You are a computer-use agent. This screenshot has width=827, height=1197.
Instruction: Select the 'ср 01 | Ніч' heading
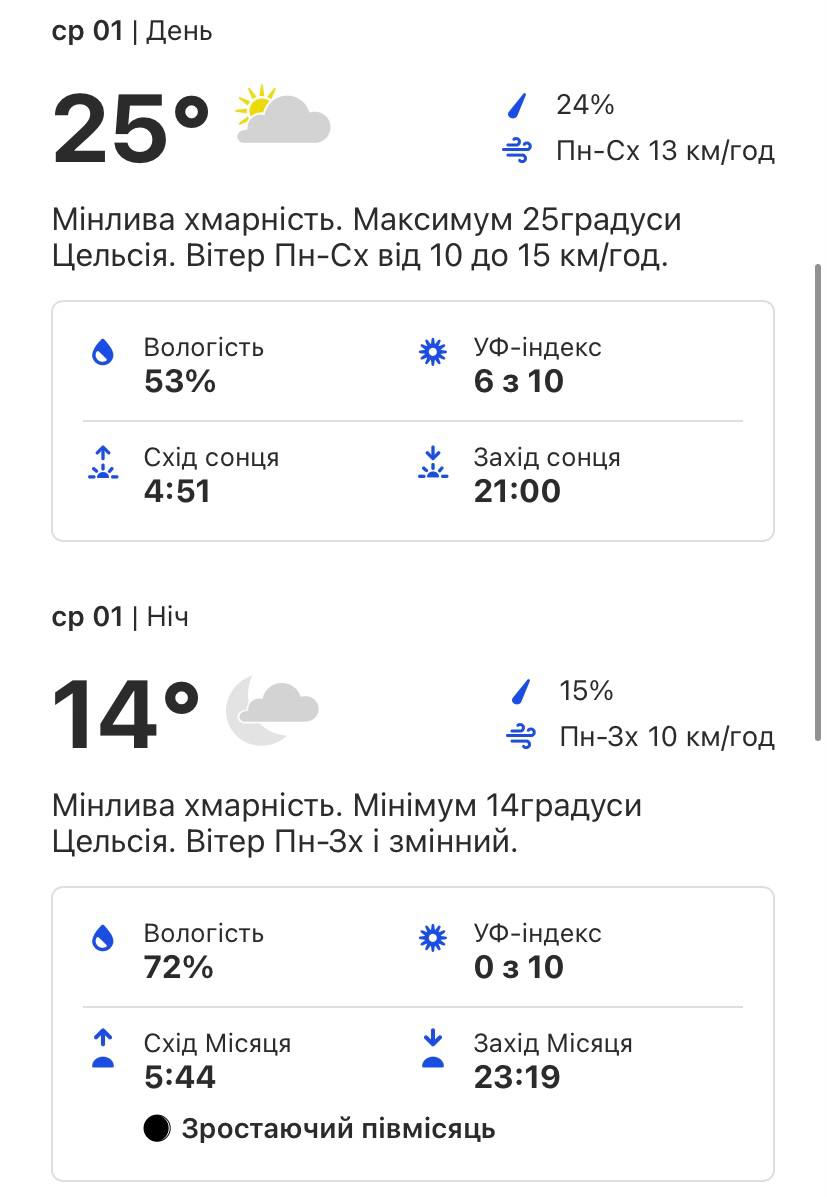pyautogui.click(x=120, y=617)
